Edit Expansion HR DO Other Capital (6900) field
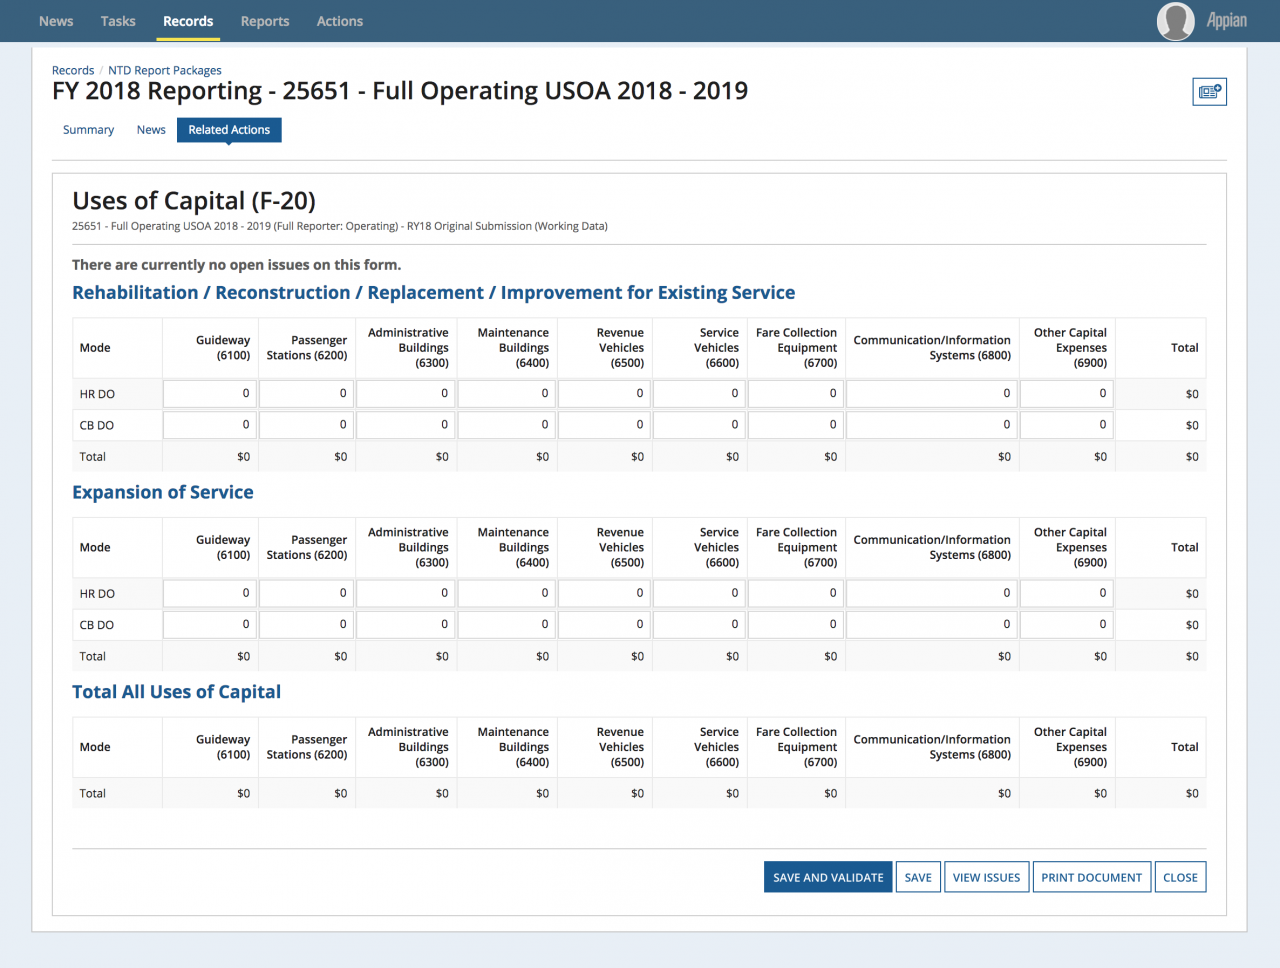 click(x=1067, y=593)
